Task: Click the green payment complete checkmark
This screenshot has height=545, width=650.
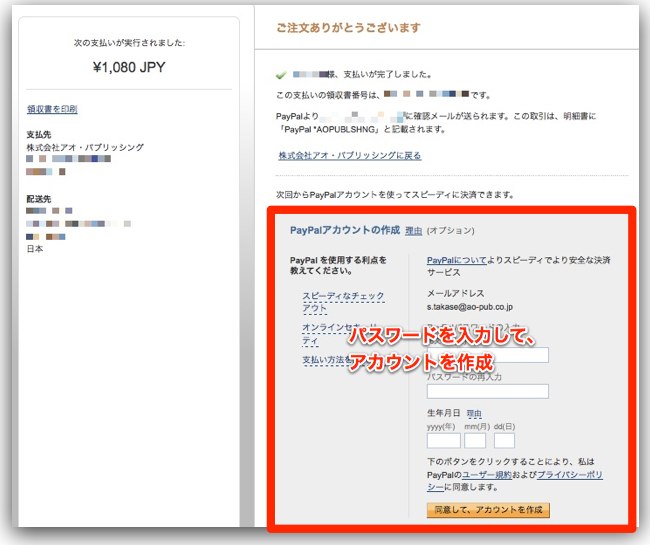Action: click(x=281, y=75)
